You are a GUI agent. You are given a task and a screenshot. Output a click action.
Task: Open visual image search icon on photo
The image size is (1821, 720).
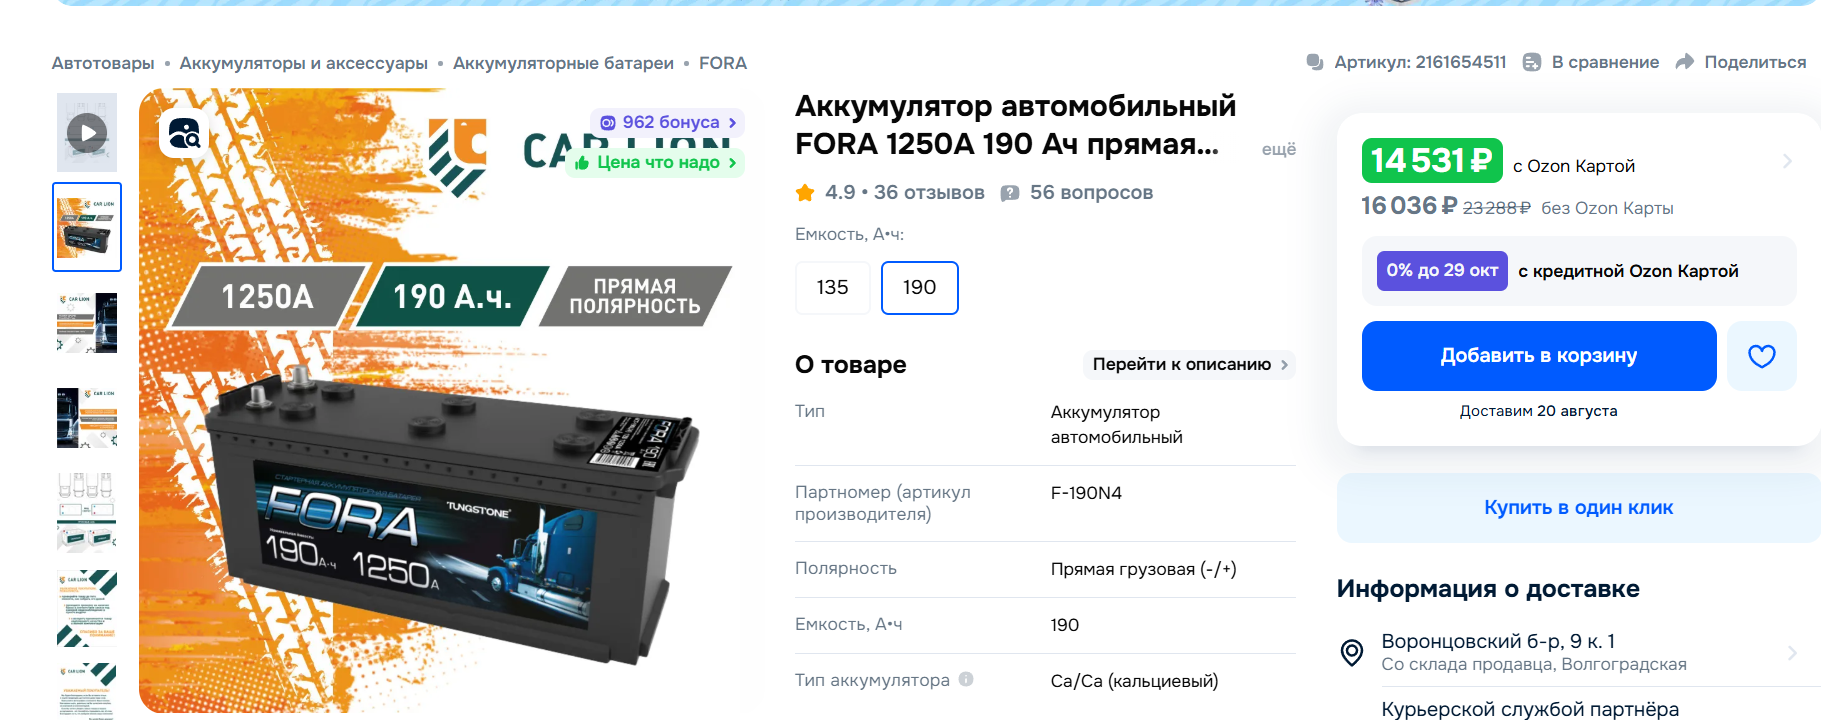pos(185,133)
